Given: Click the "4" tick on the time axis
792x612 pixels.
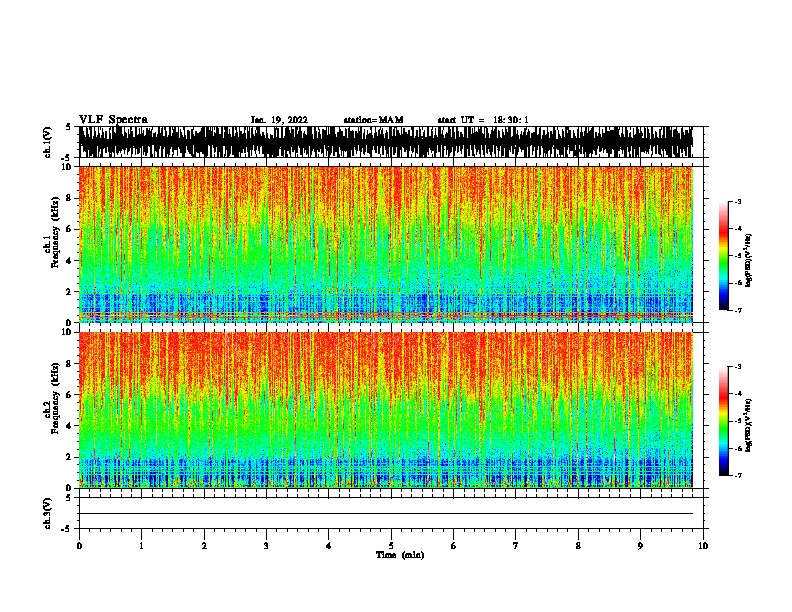Looking at the screenshot, I should (x=329, y=546).
